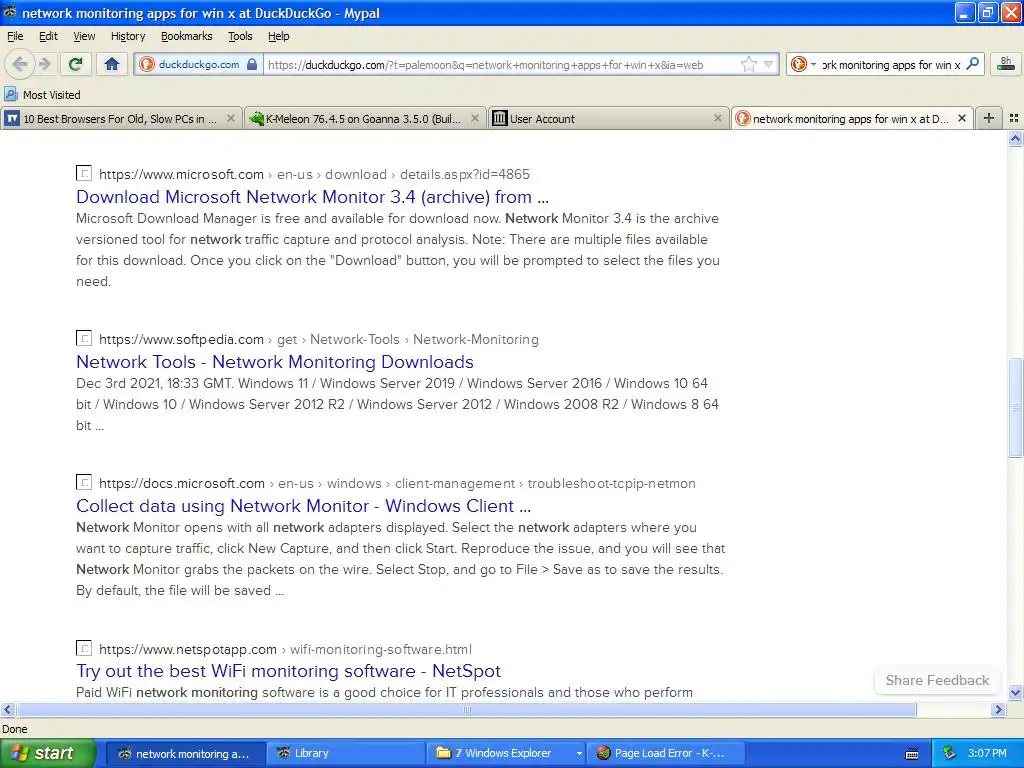Click the favicon beside softpedia.com result
The image size is (1024, 768).
pos(84,338)
